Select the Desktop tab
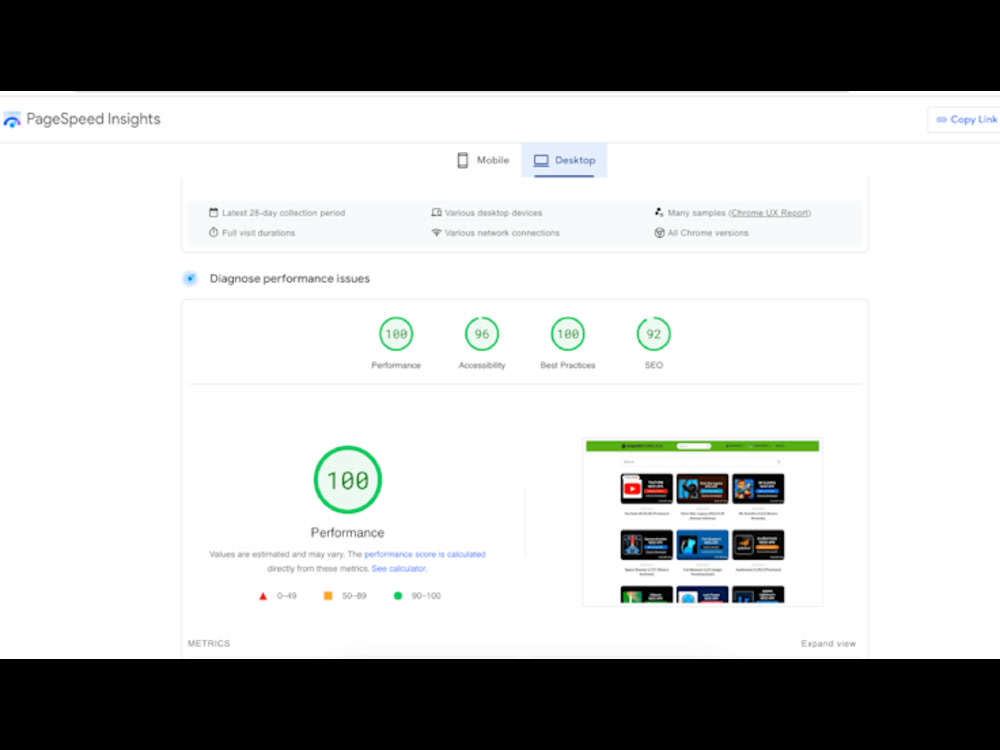1000x750 pixels. click(x=564, y=160)
